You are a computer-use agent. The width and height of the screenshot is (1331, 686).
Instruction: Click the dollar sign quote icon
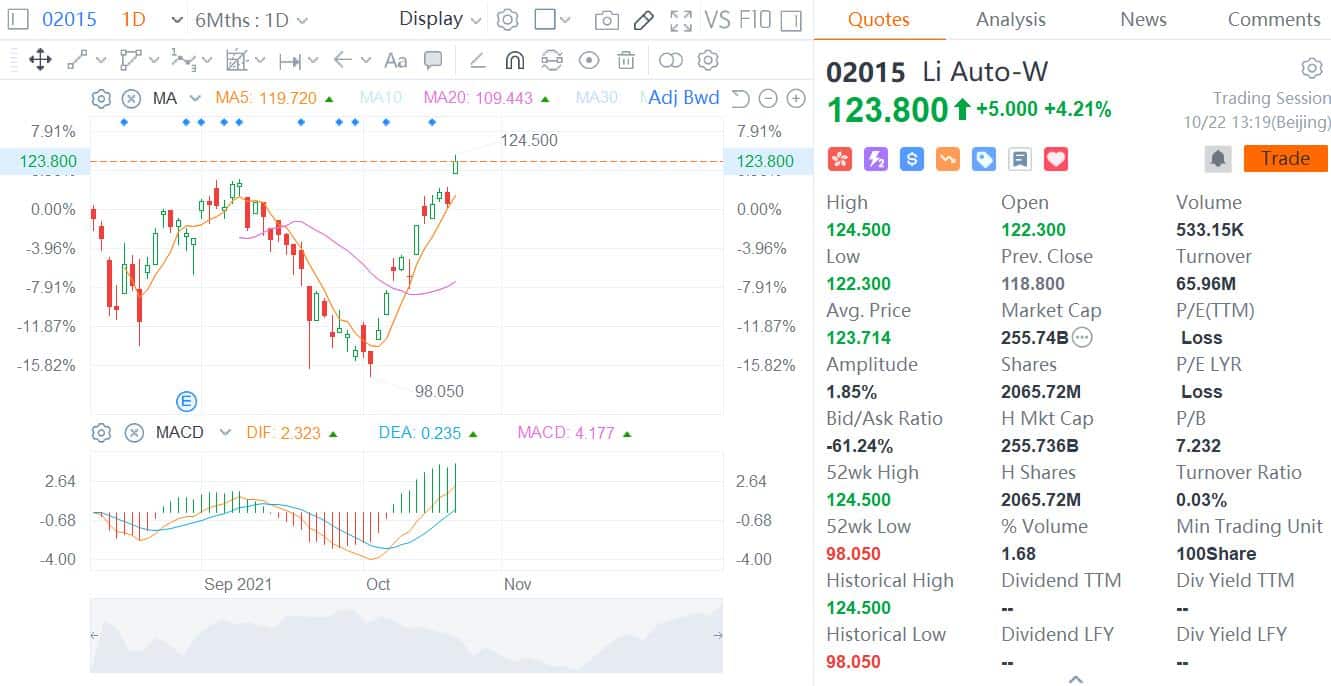(x=910, y=158)
